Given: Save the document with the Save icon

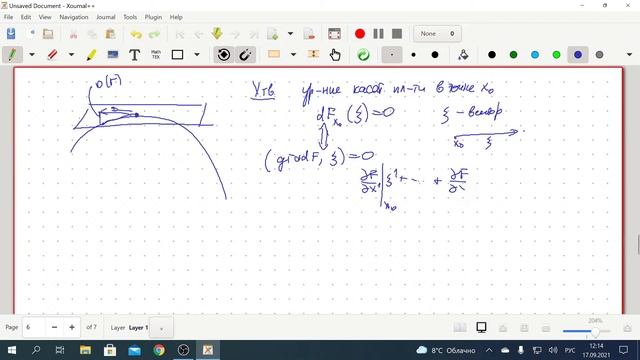Looking at the screenshot, I should click(11, 33).
